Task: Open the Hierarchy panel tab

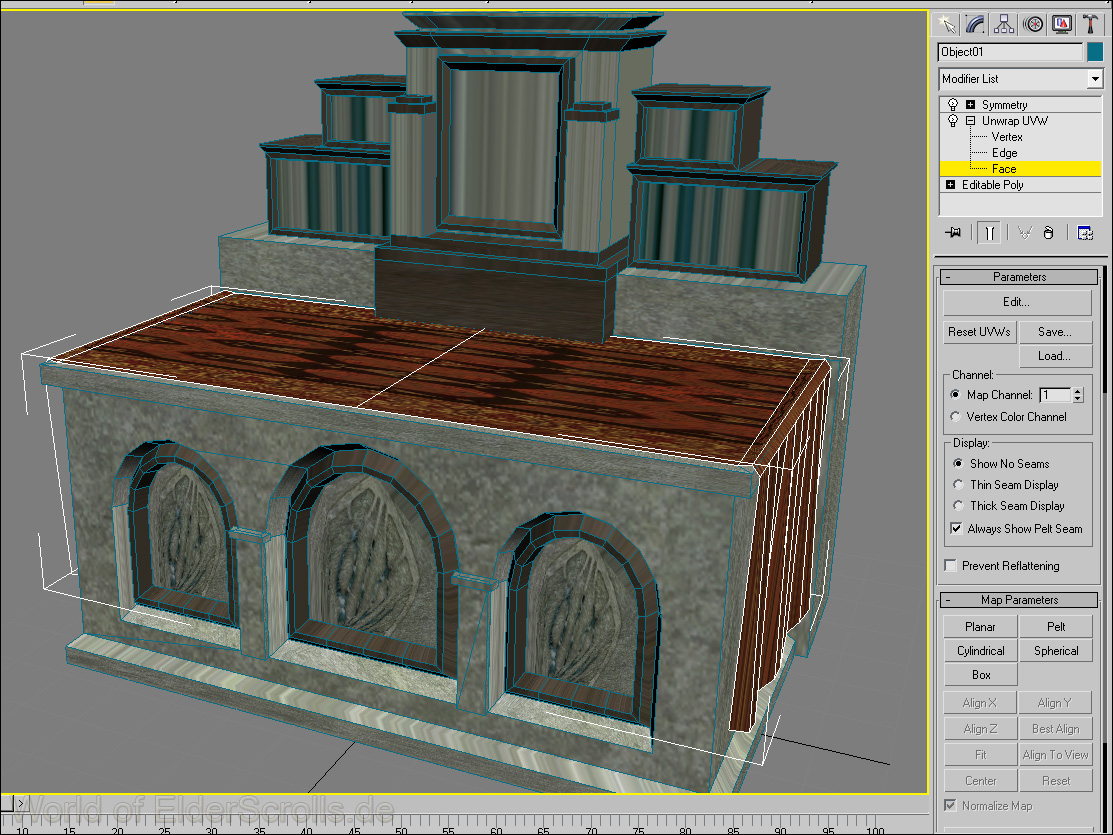Action: [x=1004, y=23]
